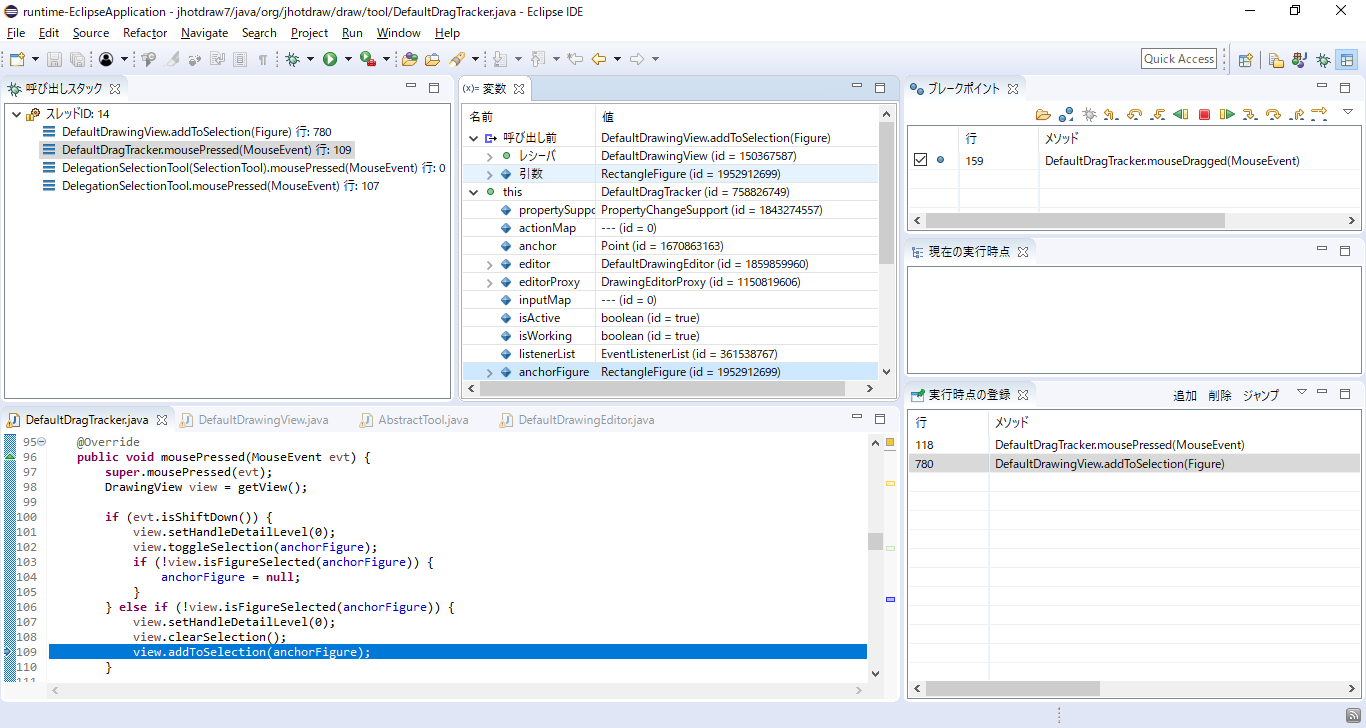Image resolution: width=1366 pixels, height=728 pixels.
Task: Click the Search flashlight toolbar icon
Action: (457, 59)
